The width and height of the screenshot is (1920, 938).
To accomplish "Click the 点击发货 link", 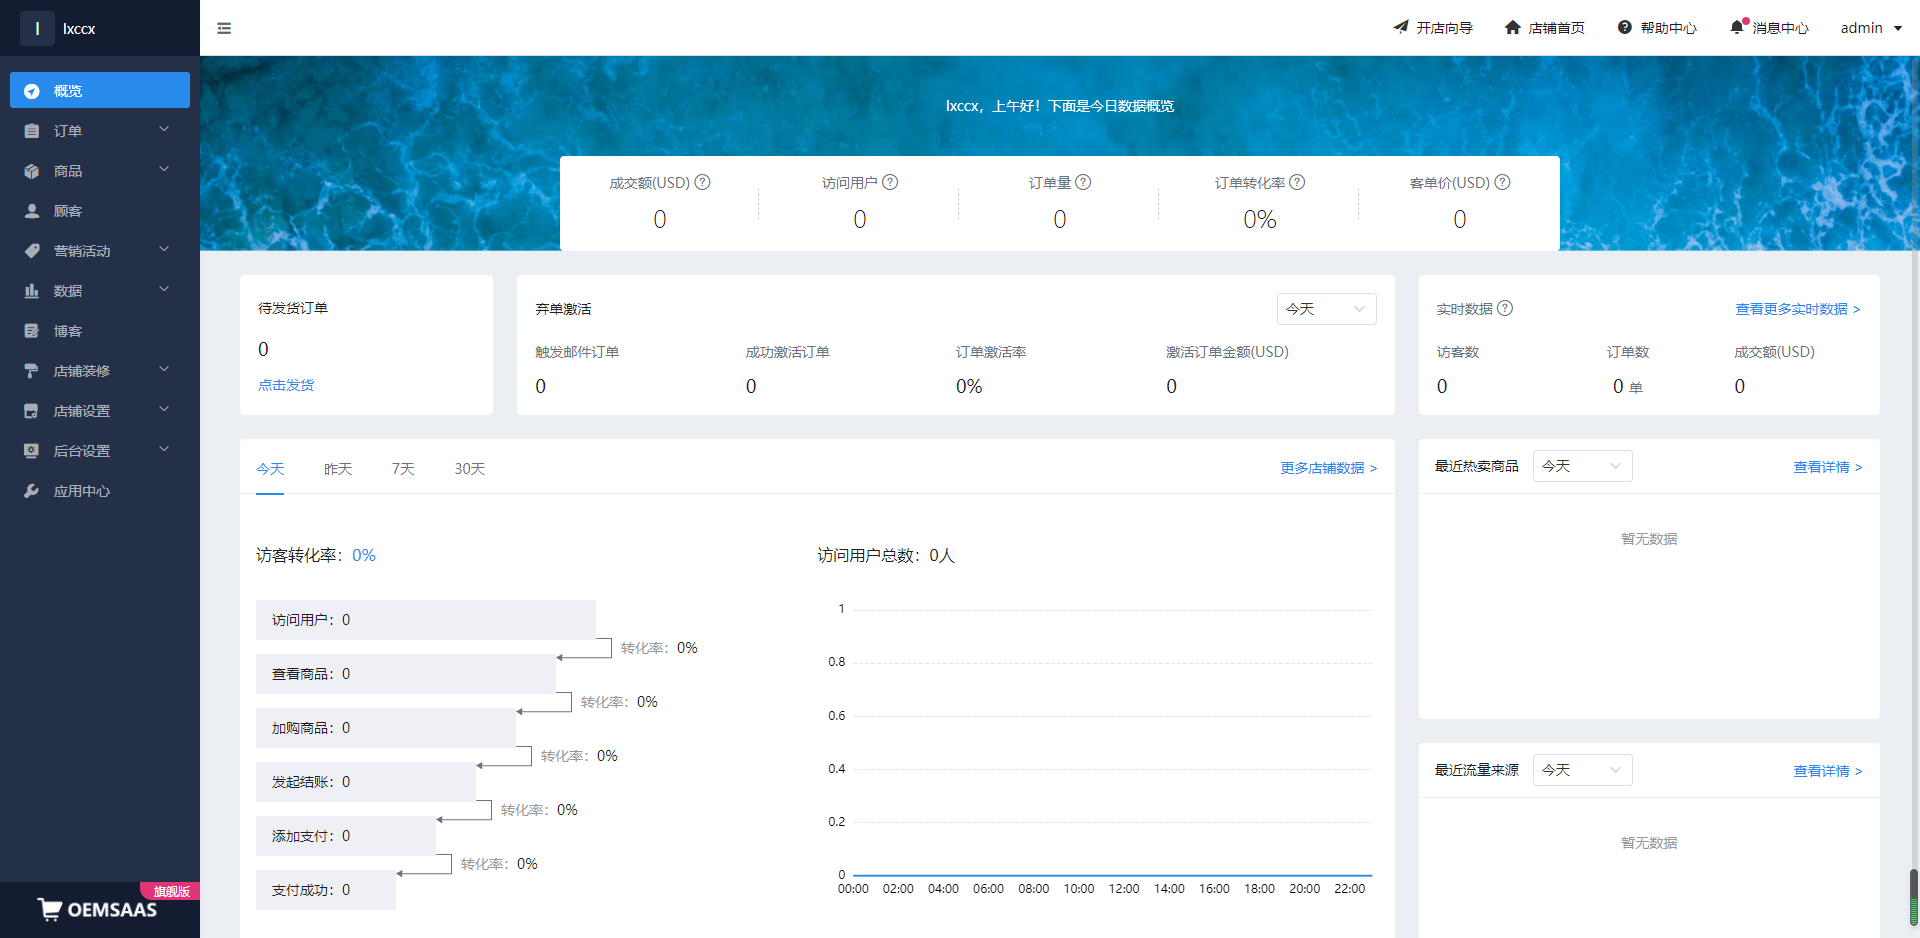I will click(286, 385).
